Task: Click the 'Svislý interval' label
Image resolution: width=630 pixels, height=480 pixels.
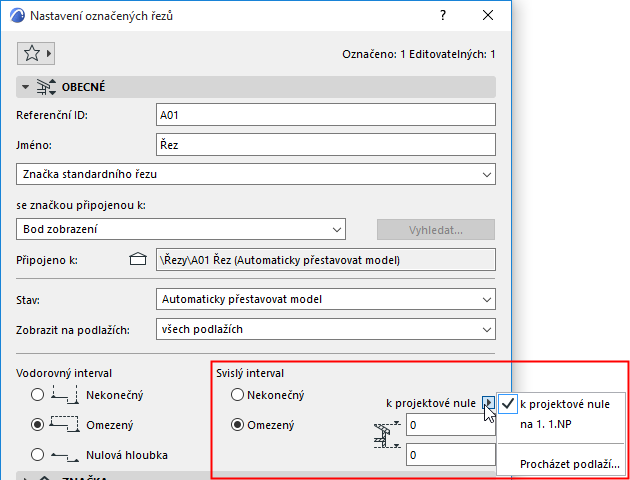Action: pyautogui.click(x=250, y=373)
